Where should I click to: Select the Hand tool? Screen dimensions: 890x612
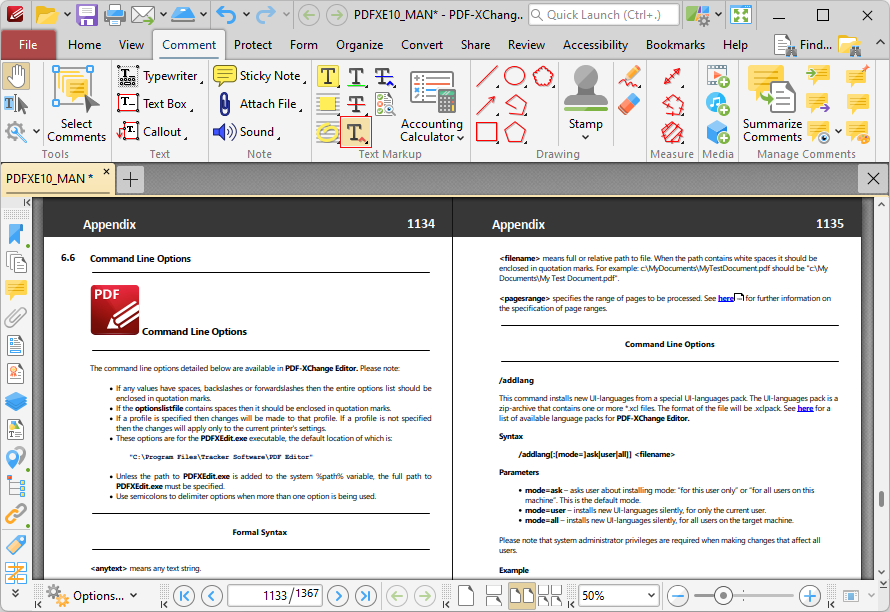pos(16,76)
